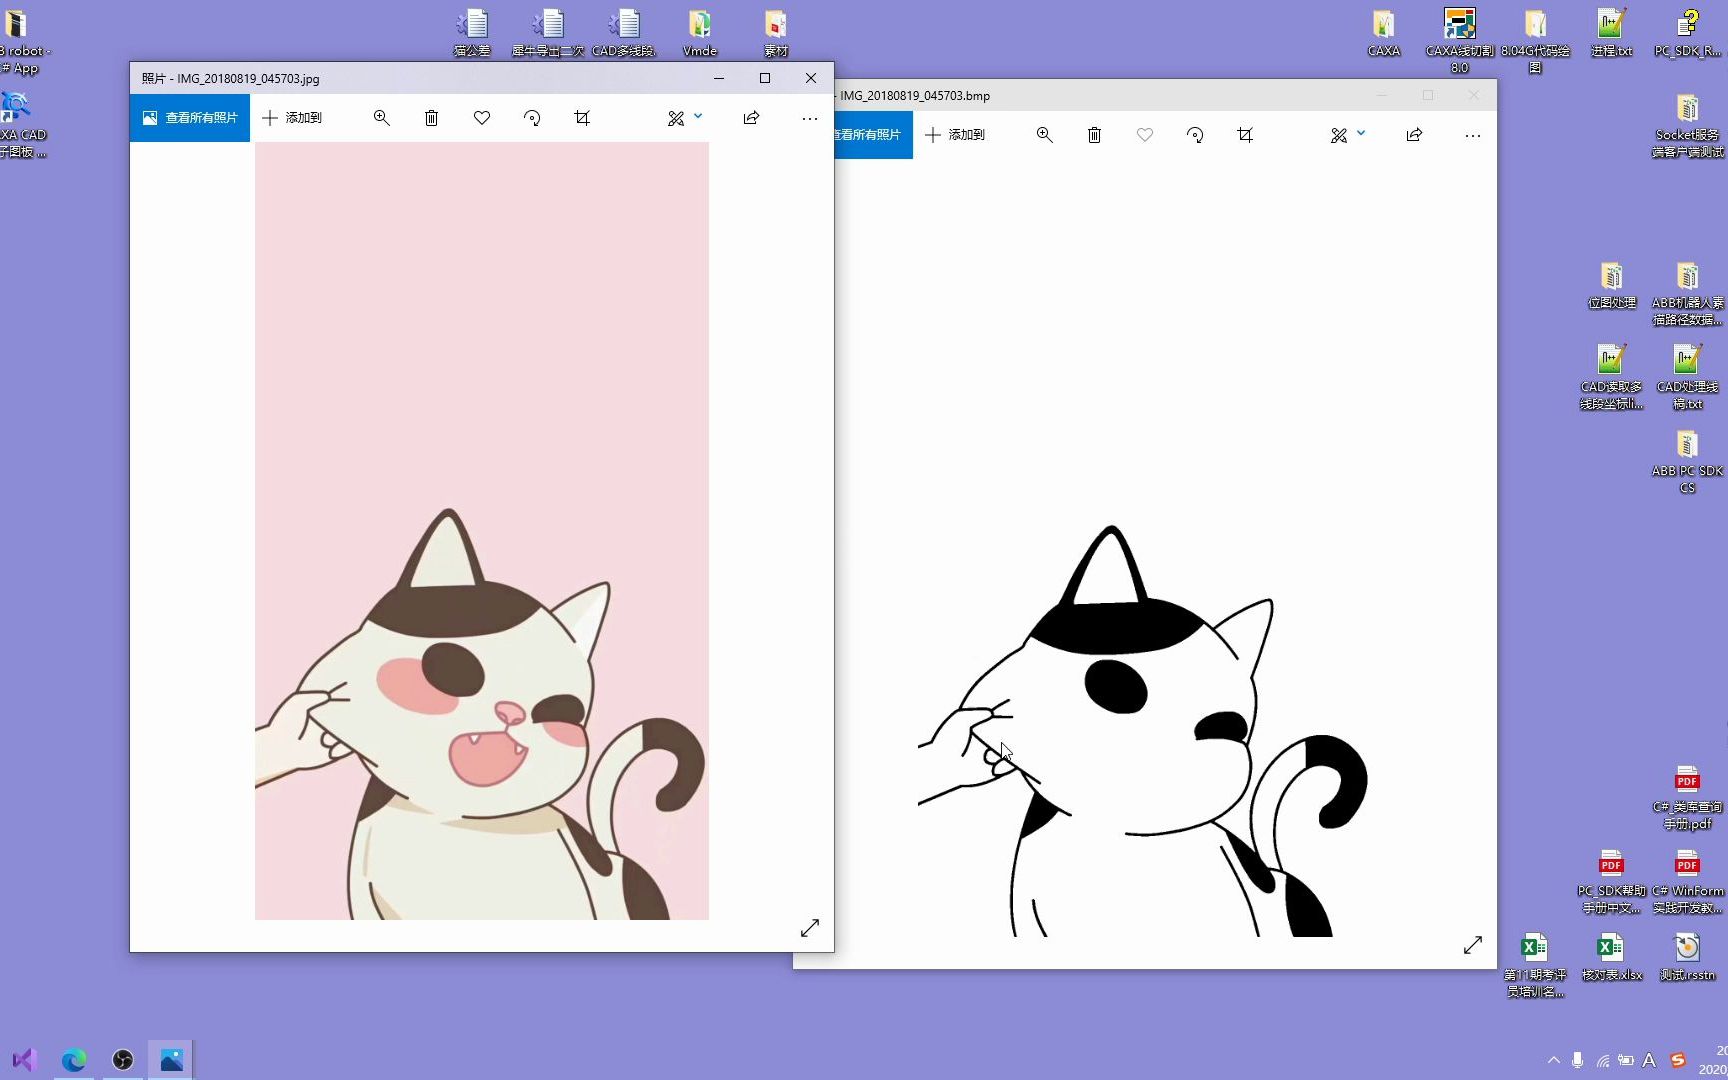Share the jpg photo

(x=751, y=118)
